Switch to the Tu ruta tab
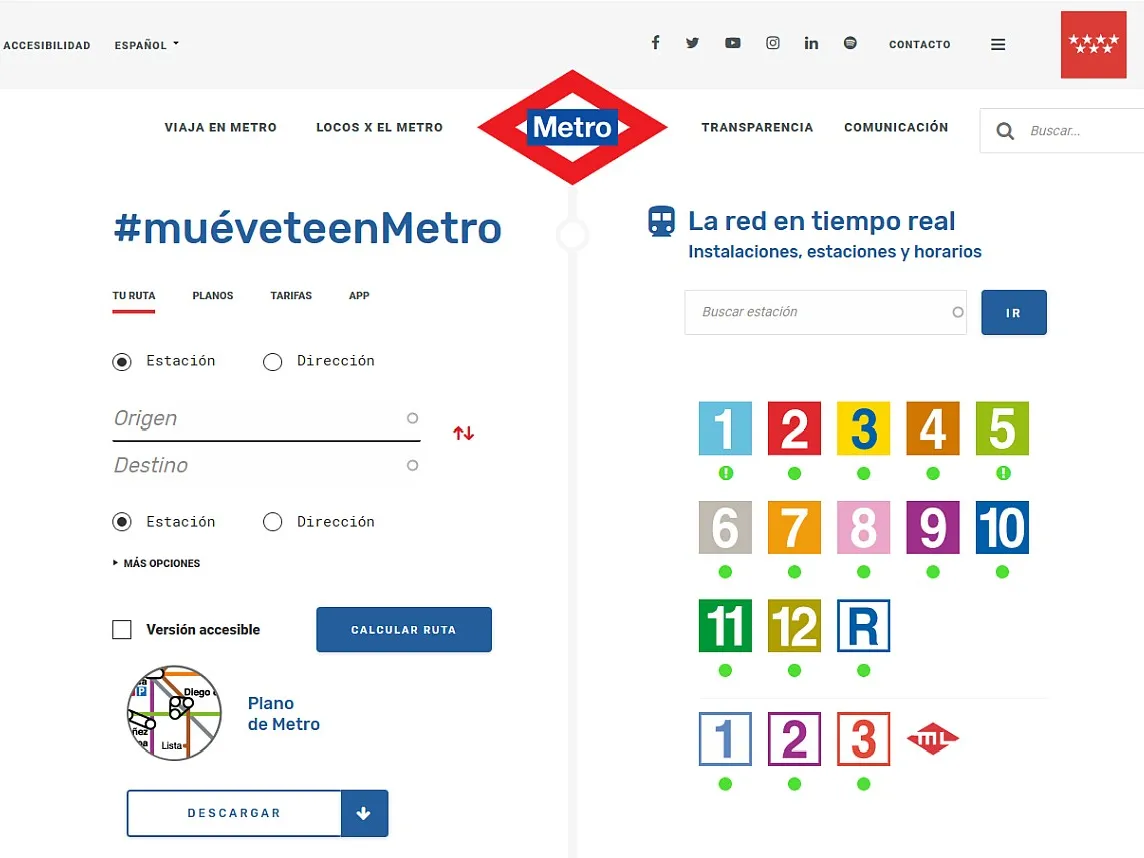 (x=134, y=296)
